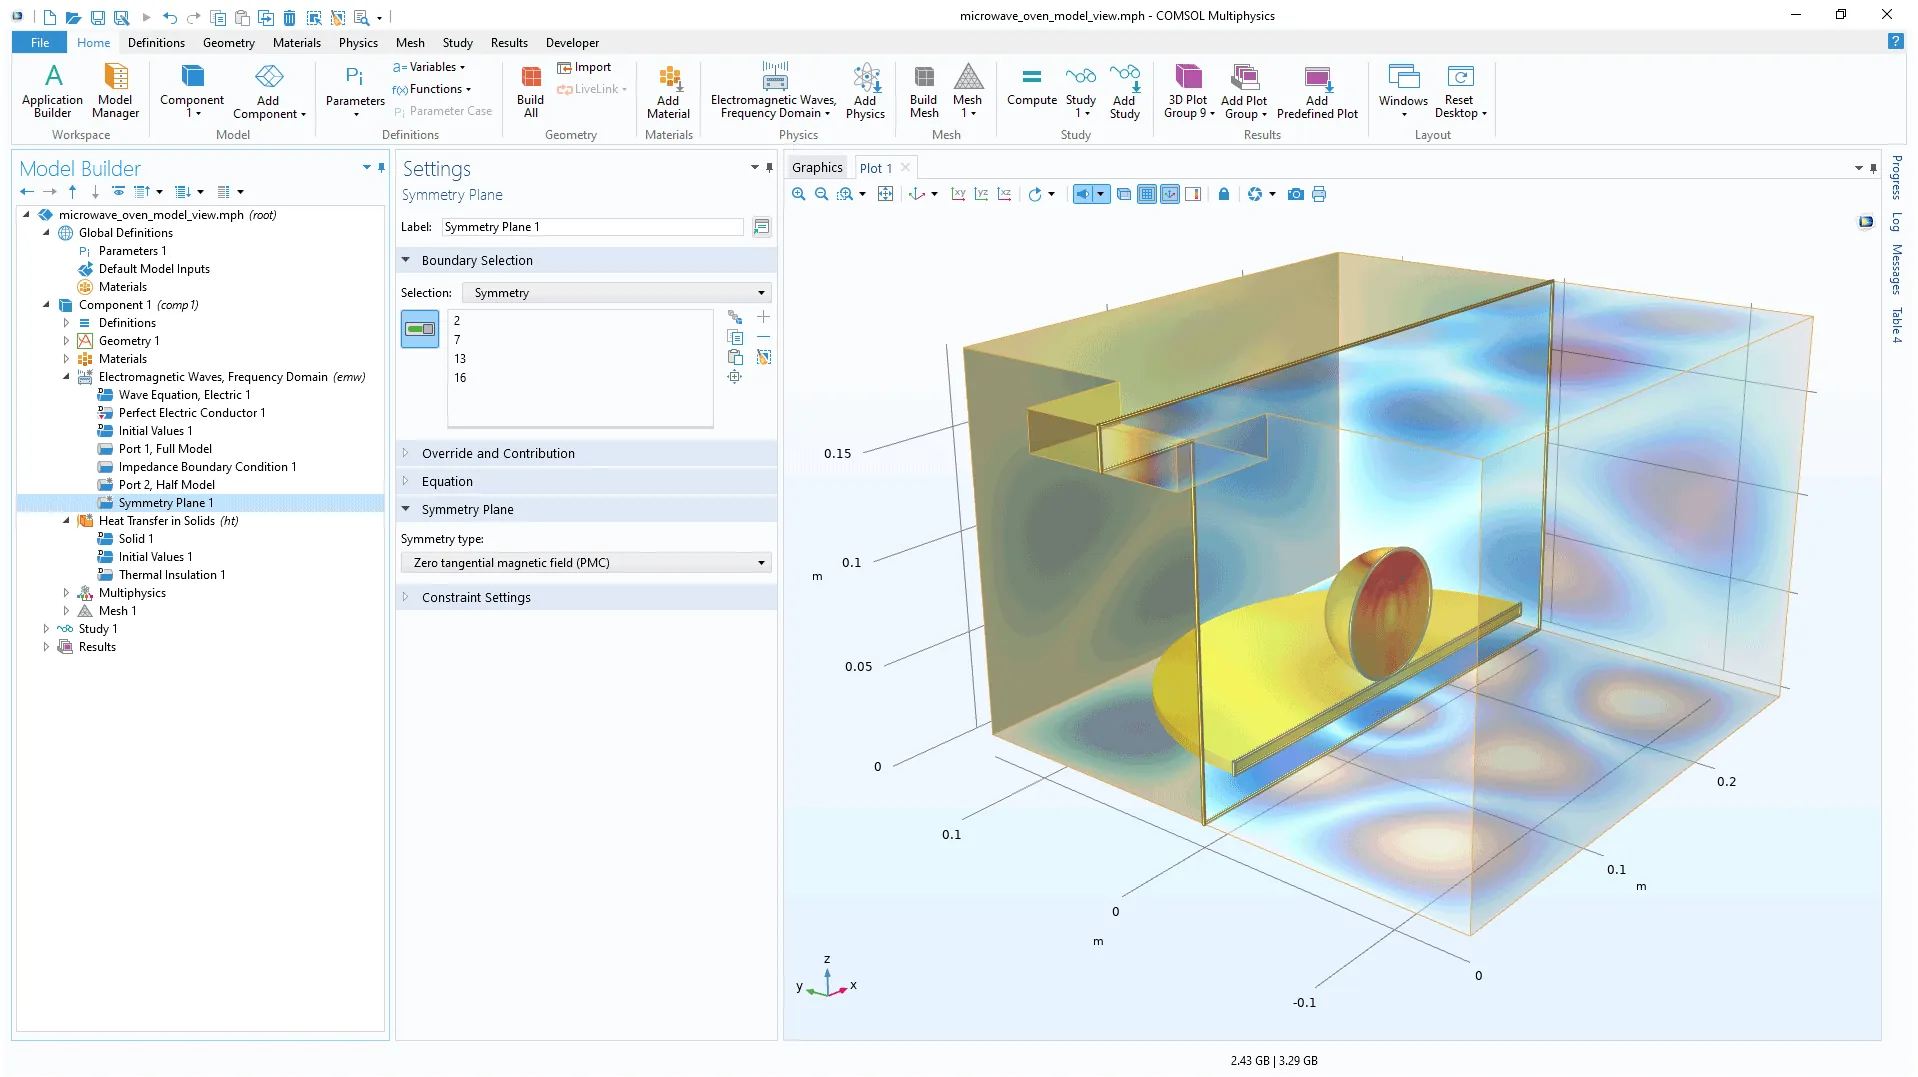Select Thermal Insulation 1 in the tree
This screenshot has width=1918, height=1077.
coord(171,575)
